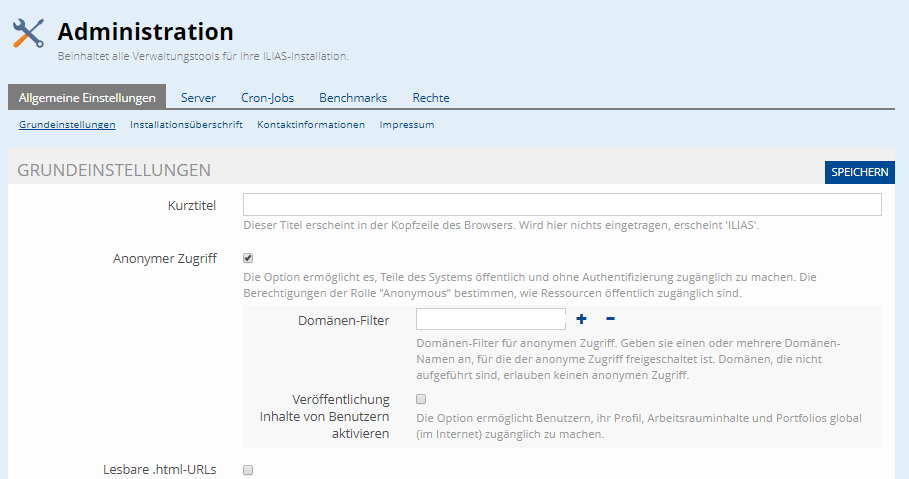Switch to the Server tab
Image resolution: width=909 pixels, height=479 pixels.
click(x=198, y=98)
